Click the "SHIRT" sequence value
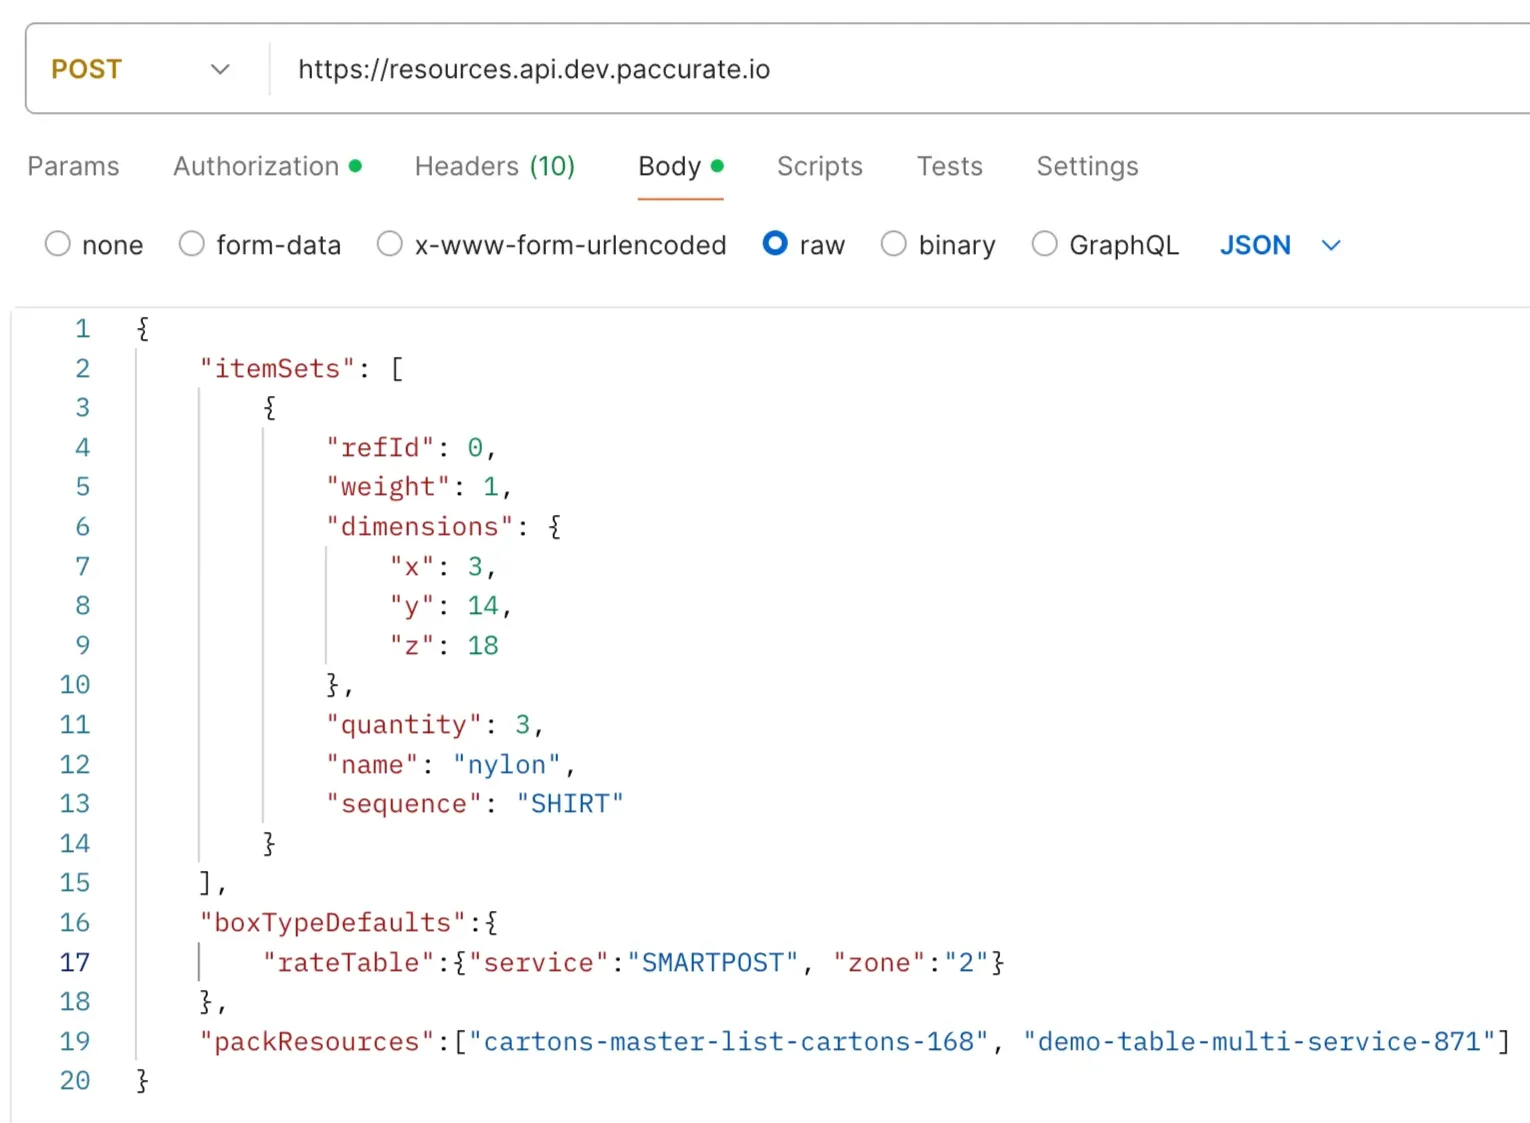Screen dimensions: 1530x1123 tap(570, 804)
